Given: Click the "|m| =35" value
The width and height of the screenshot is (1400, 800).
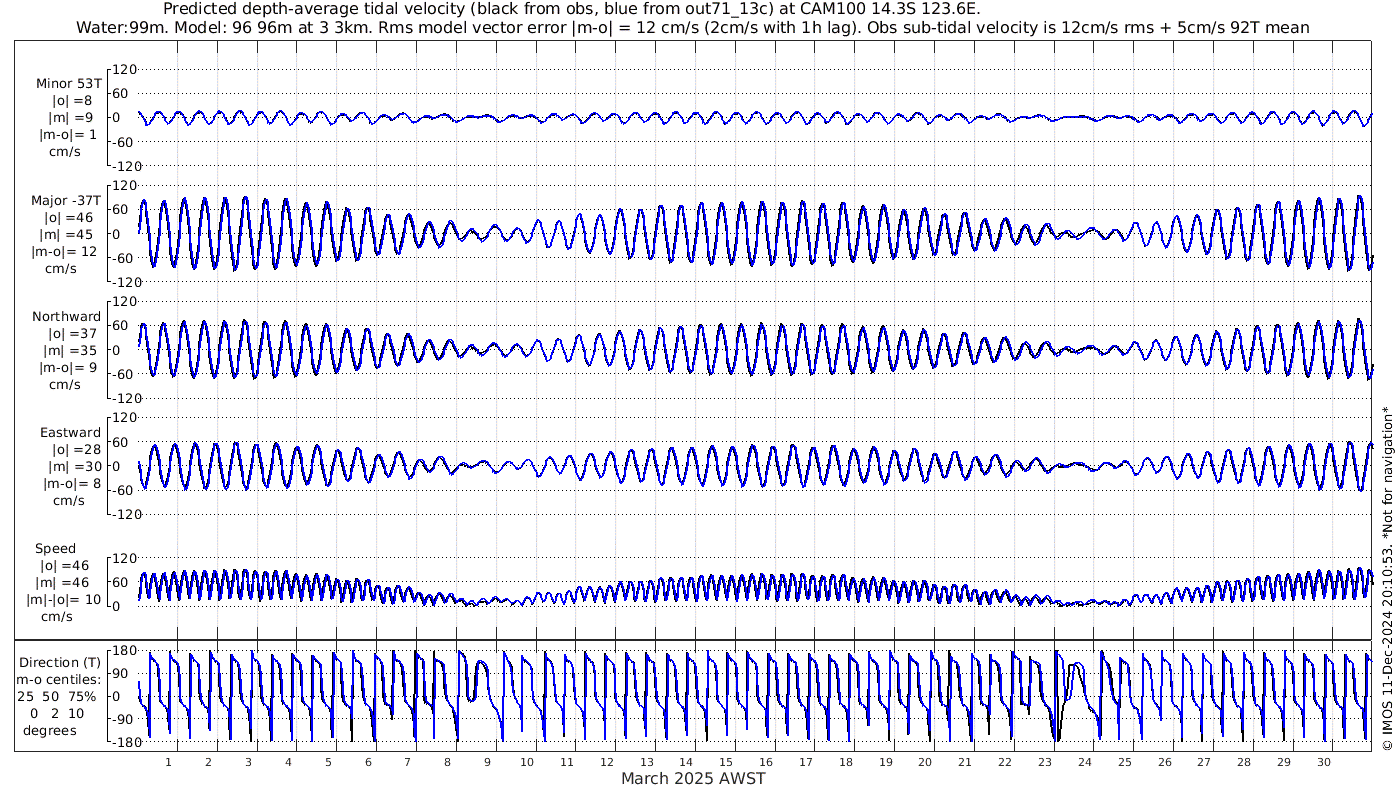Looking at the screenshot, I should 68,350.
